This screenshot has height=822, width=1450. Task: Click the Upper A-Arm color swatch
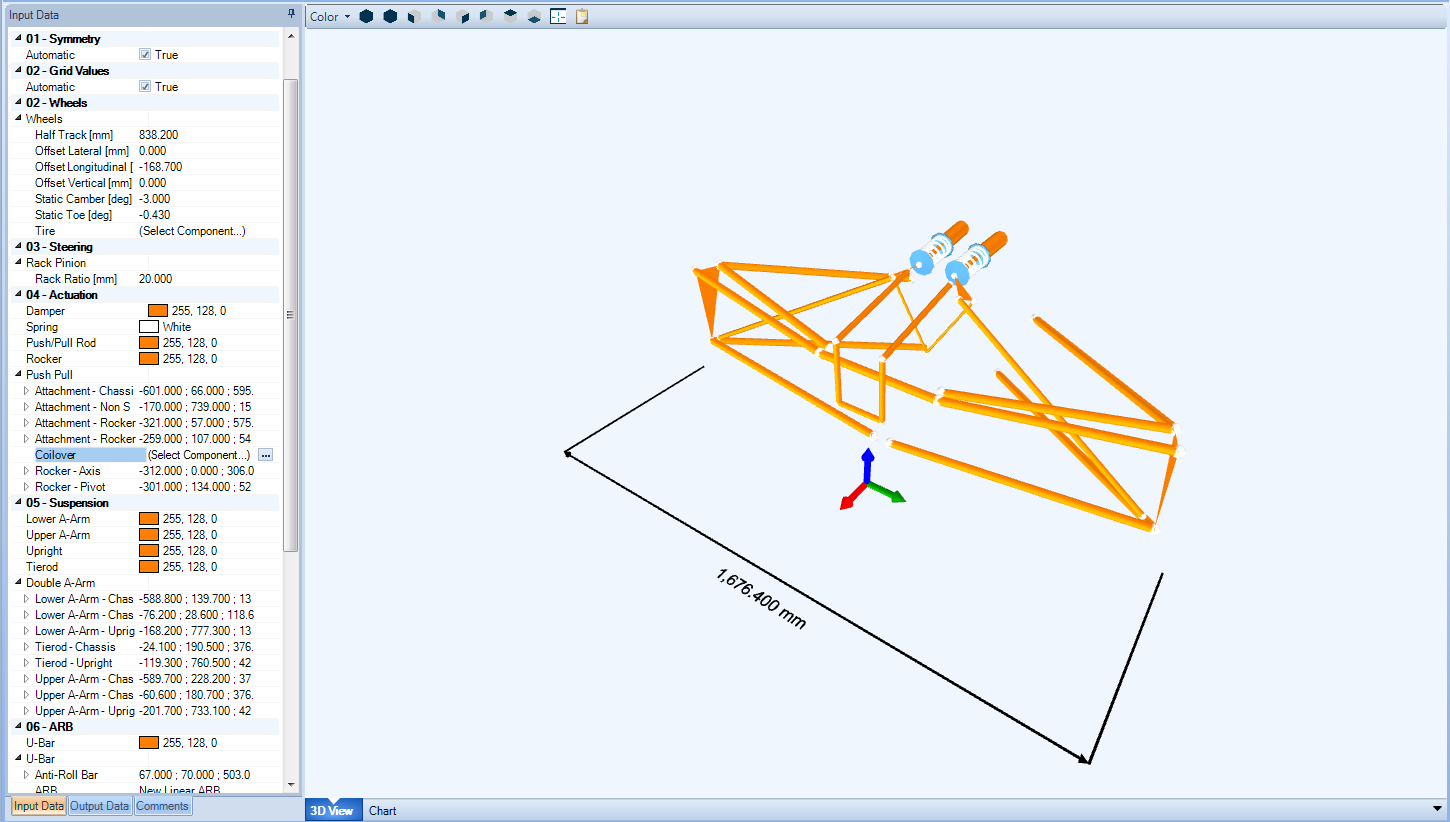coord(149,535)
